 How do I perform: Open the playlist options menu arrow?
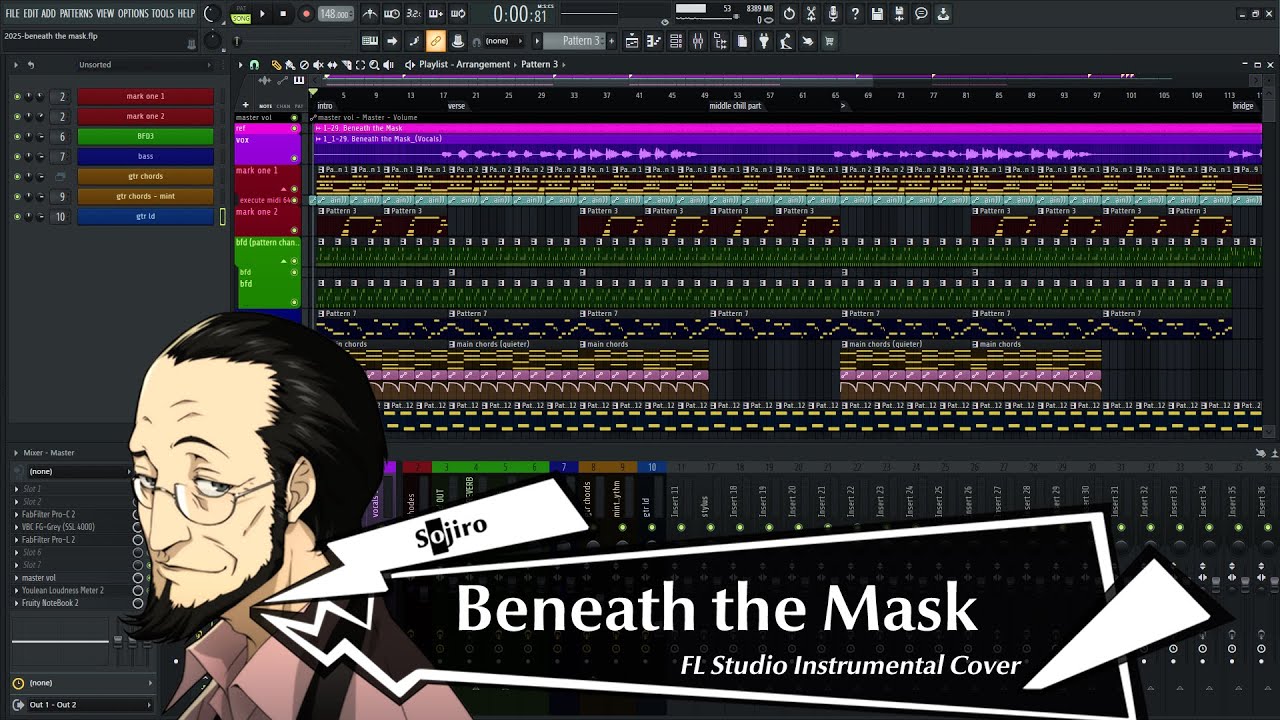tap(240, 64)
